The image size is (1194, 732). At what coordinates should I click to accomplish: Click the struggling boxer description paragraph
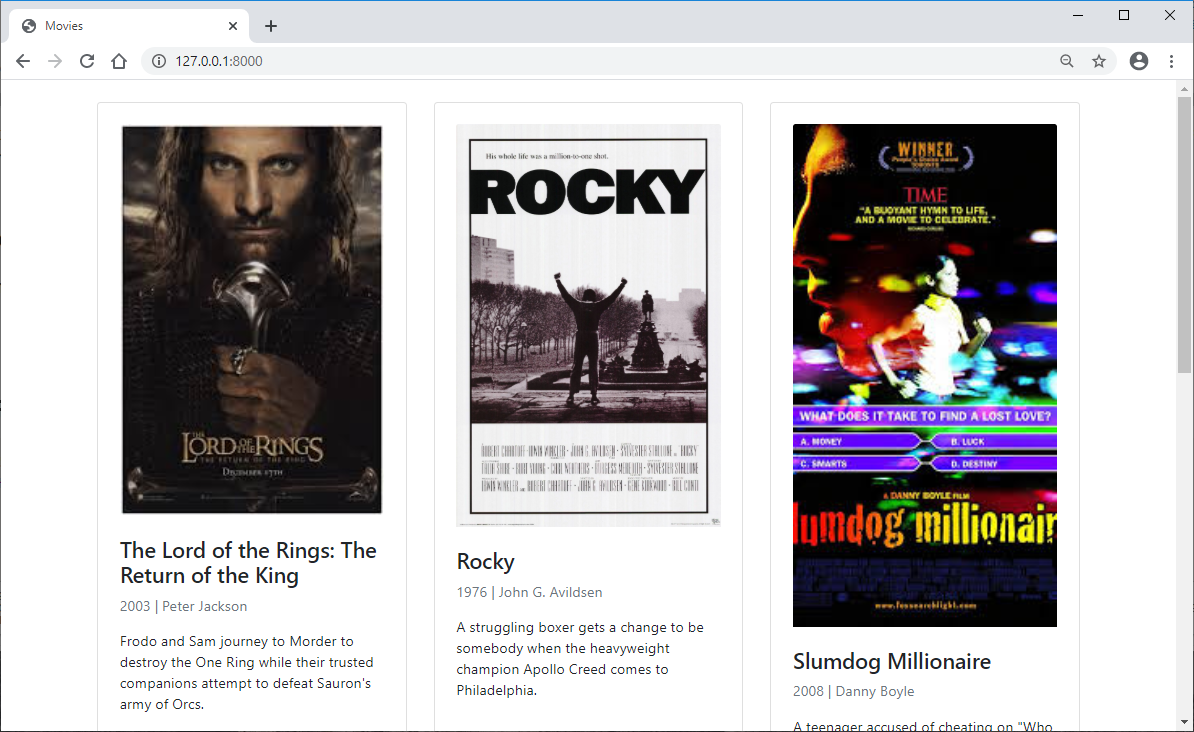click(580, 659)
